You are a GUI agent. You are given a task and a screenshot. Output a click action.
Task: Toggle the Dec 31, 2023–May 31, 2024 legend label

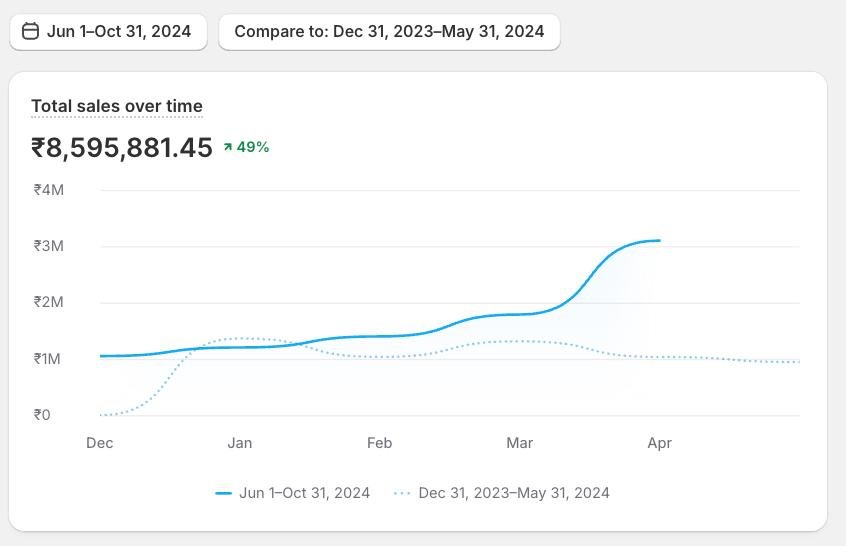pos(514,493)
